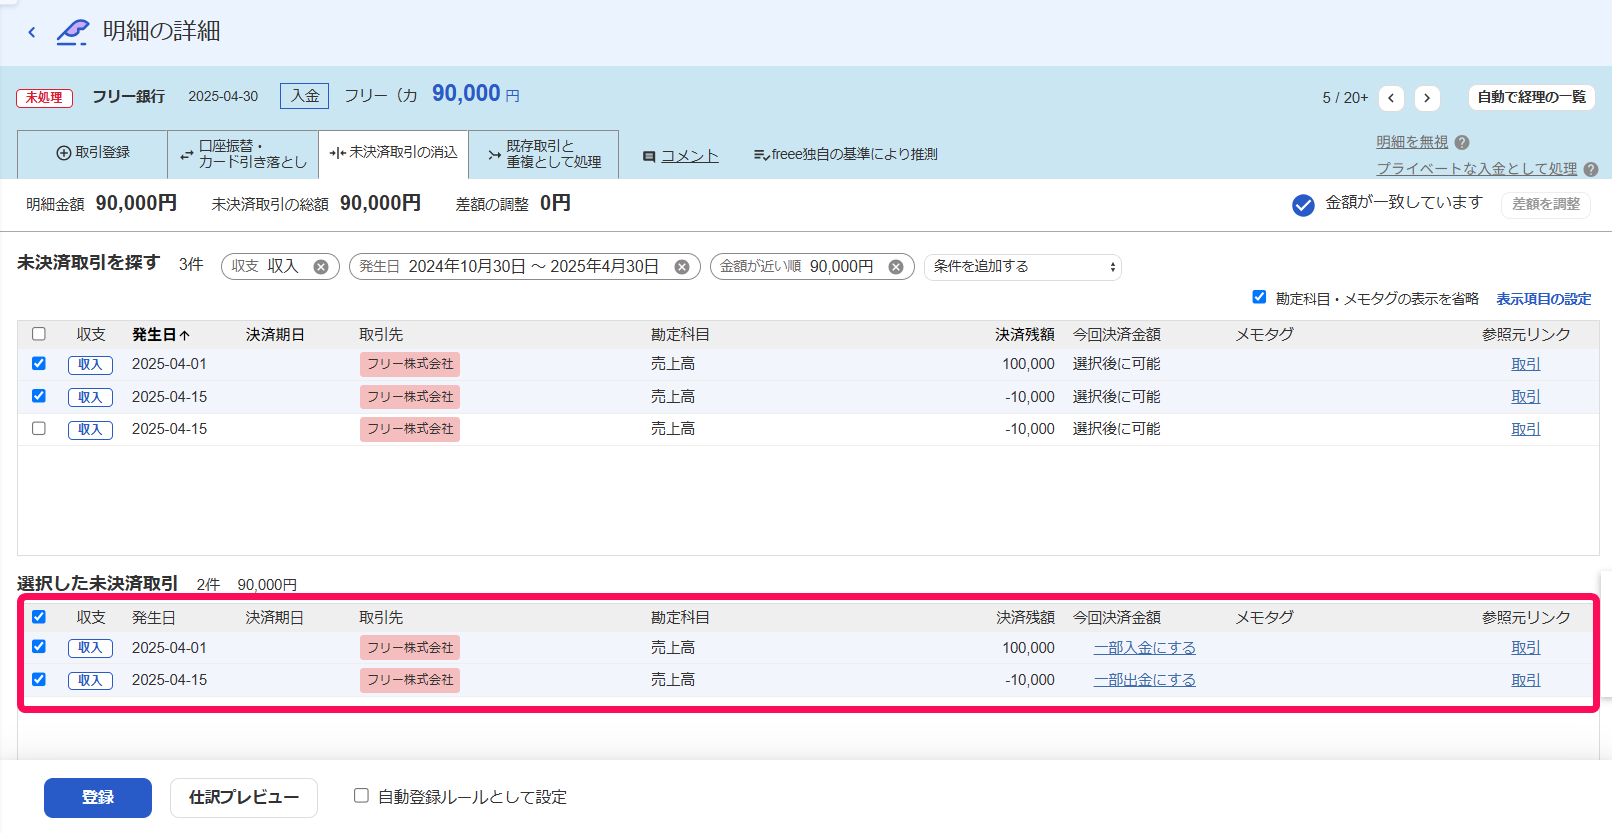Go to previous statement arrow button

coord(1391,97)
